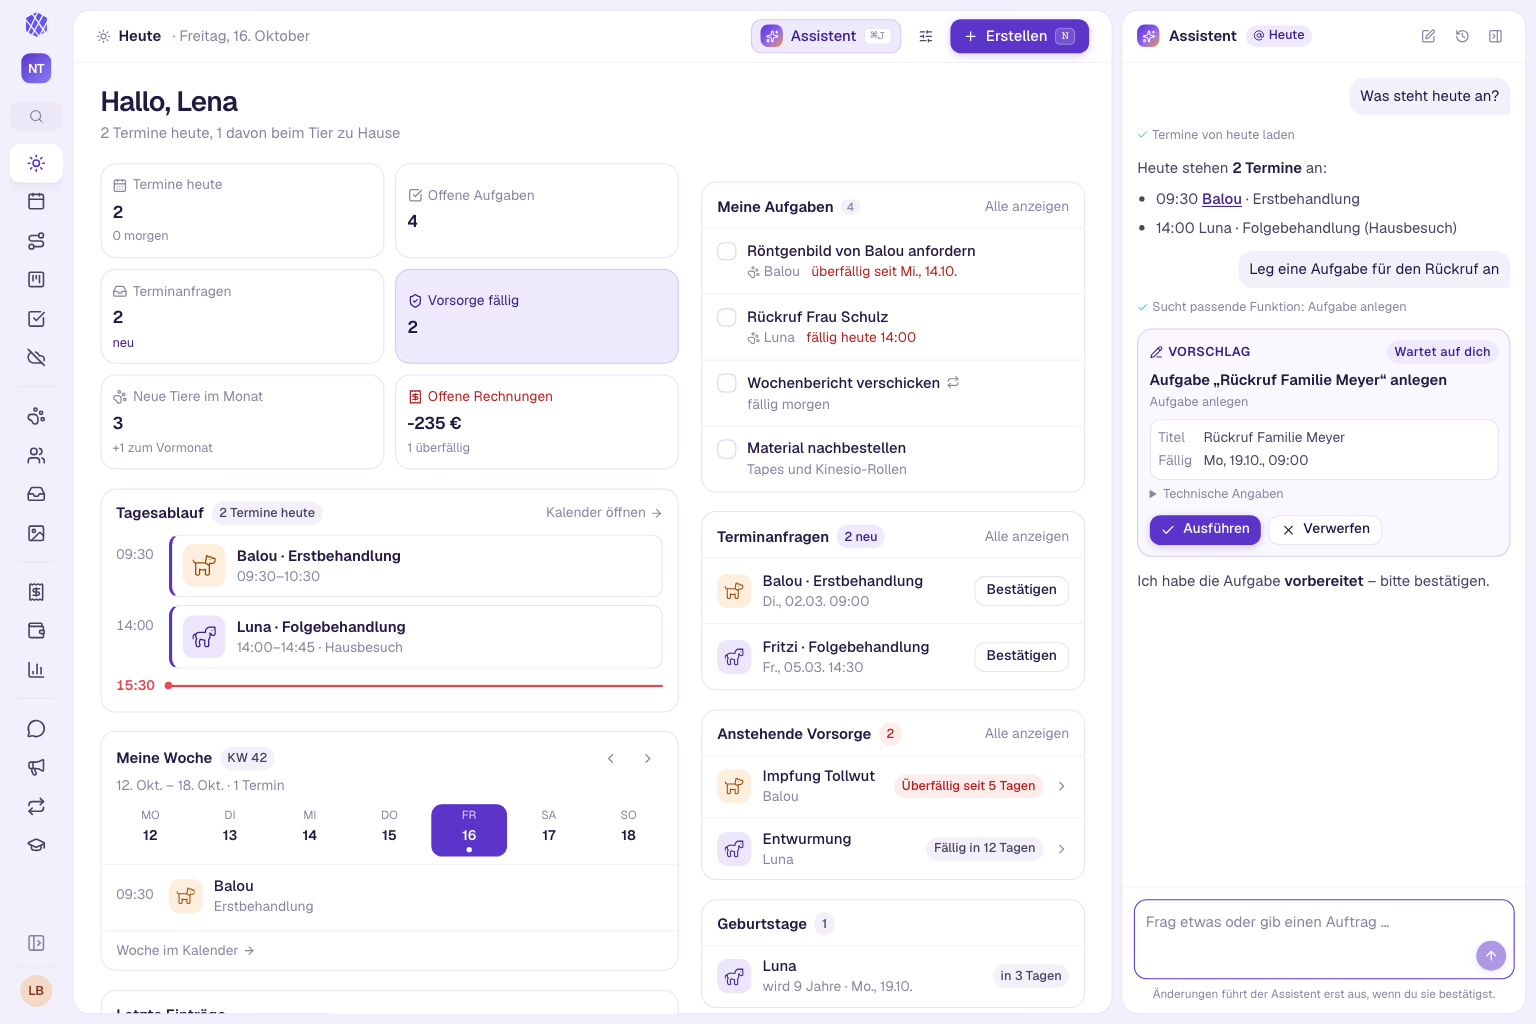The width and height of the screenshot is (1536, 1024).
Task: Check off Rückruf Frau Schulz task
Action: click(x=727, y=317)
